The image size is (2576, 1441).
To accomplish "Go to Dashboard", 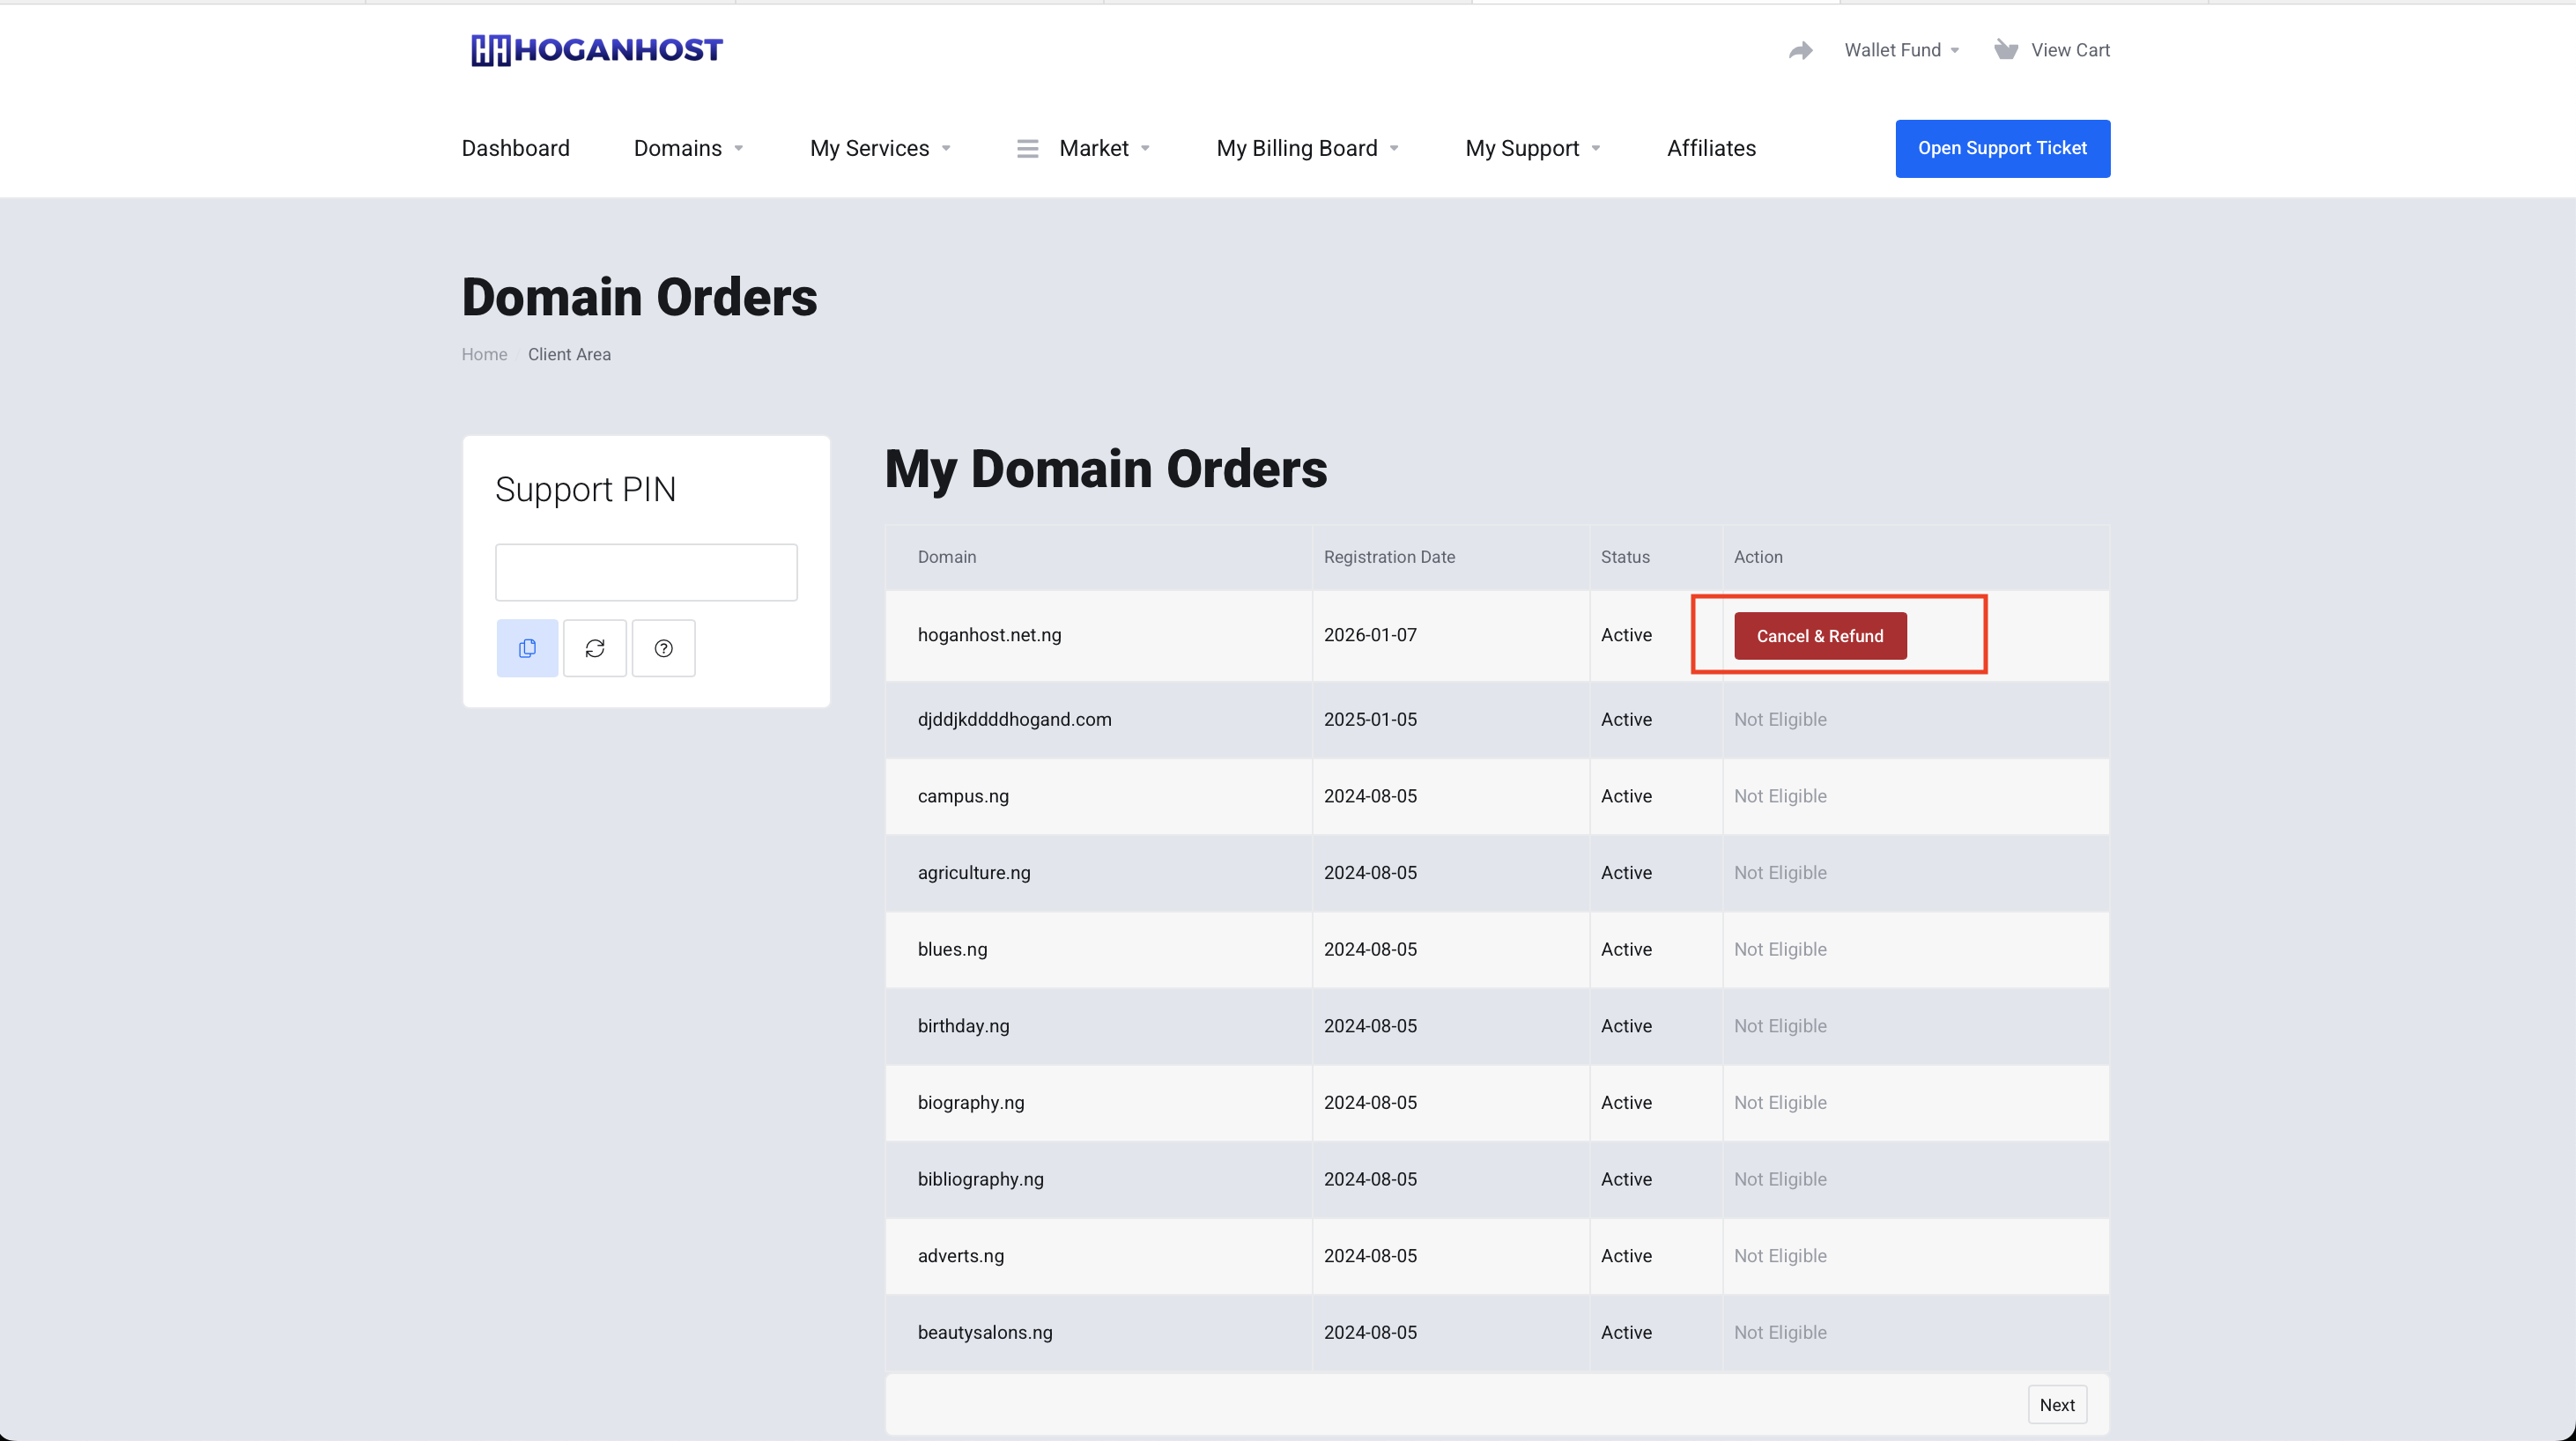I will coord(515,148).
